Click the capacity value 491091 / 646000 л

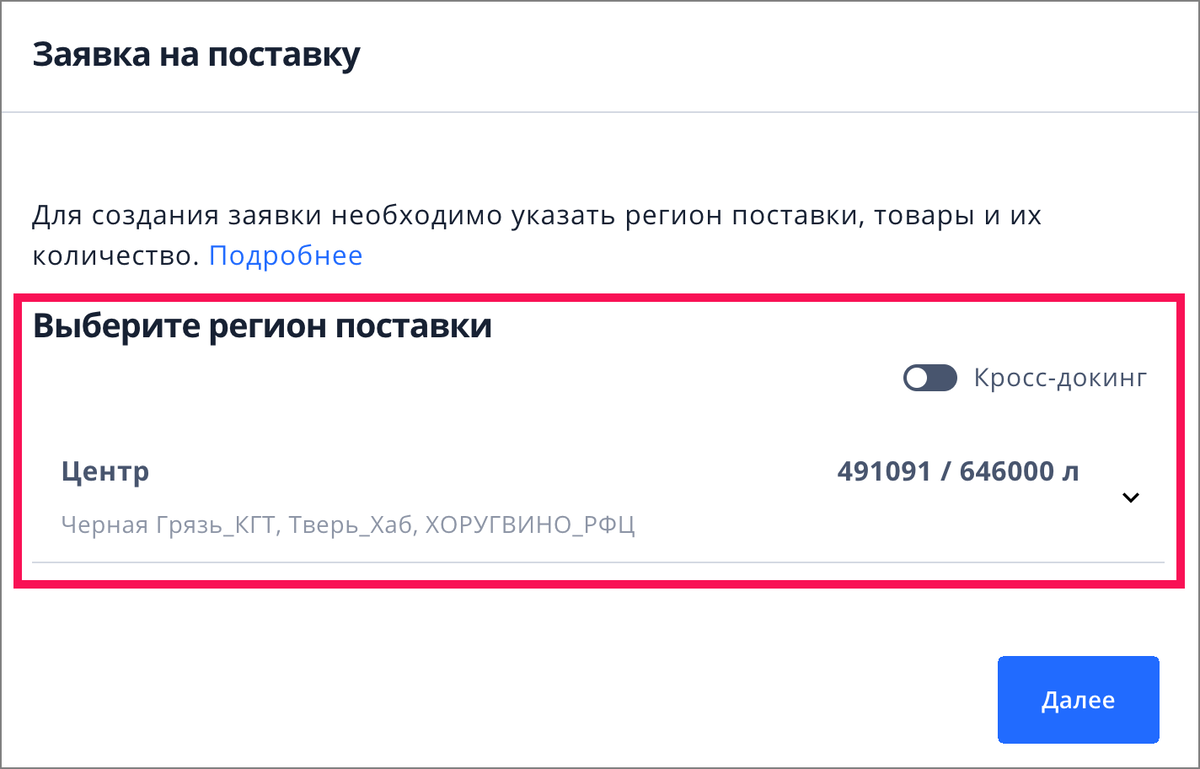point(959,470)
